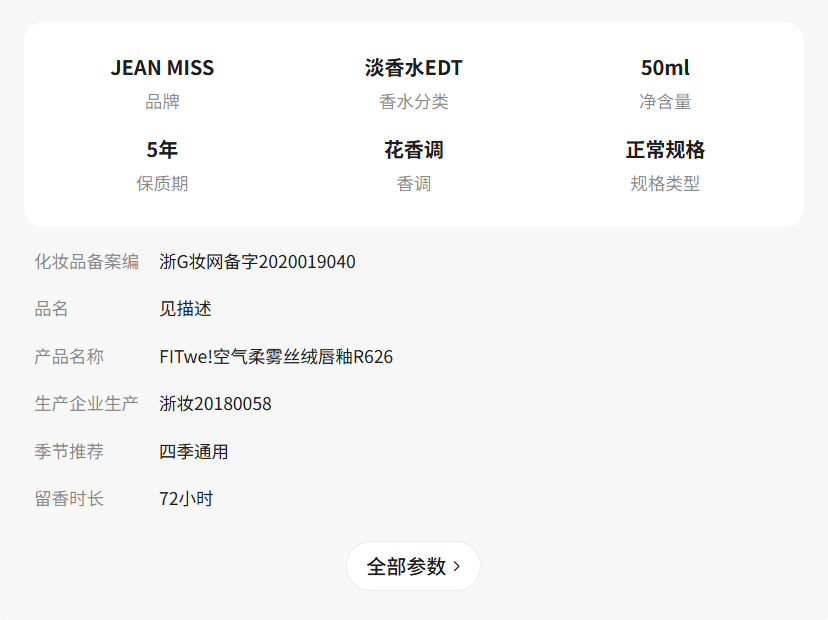Viewport: 828px width, 620px height.
Task: Click the 净含量 label text
Action: (x=665, y=102)
